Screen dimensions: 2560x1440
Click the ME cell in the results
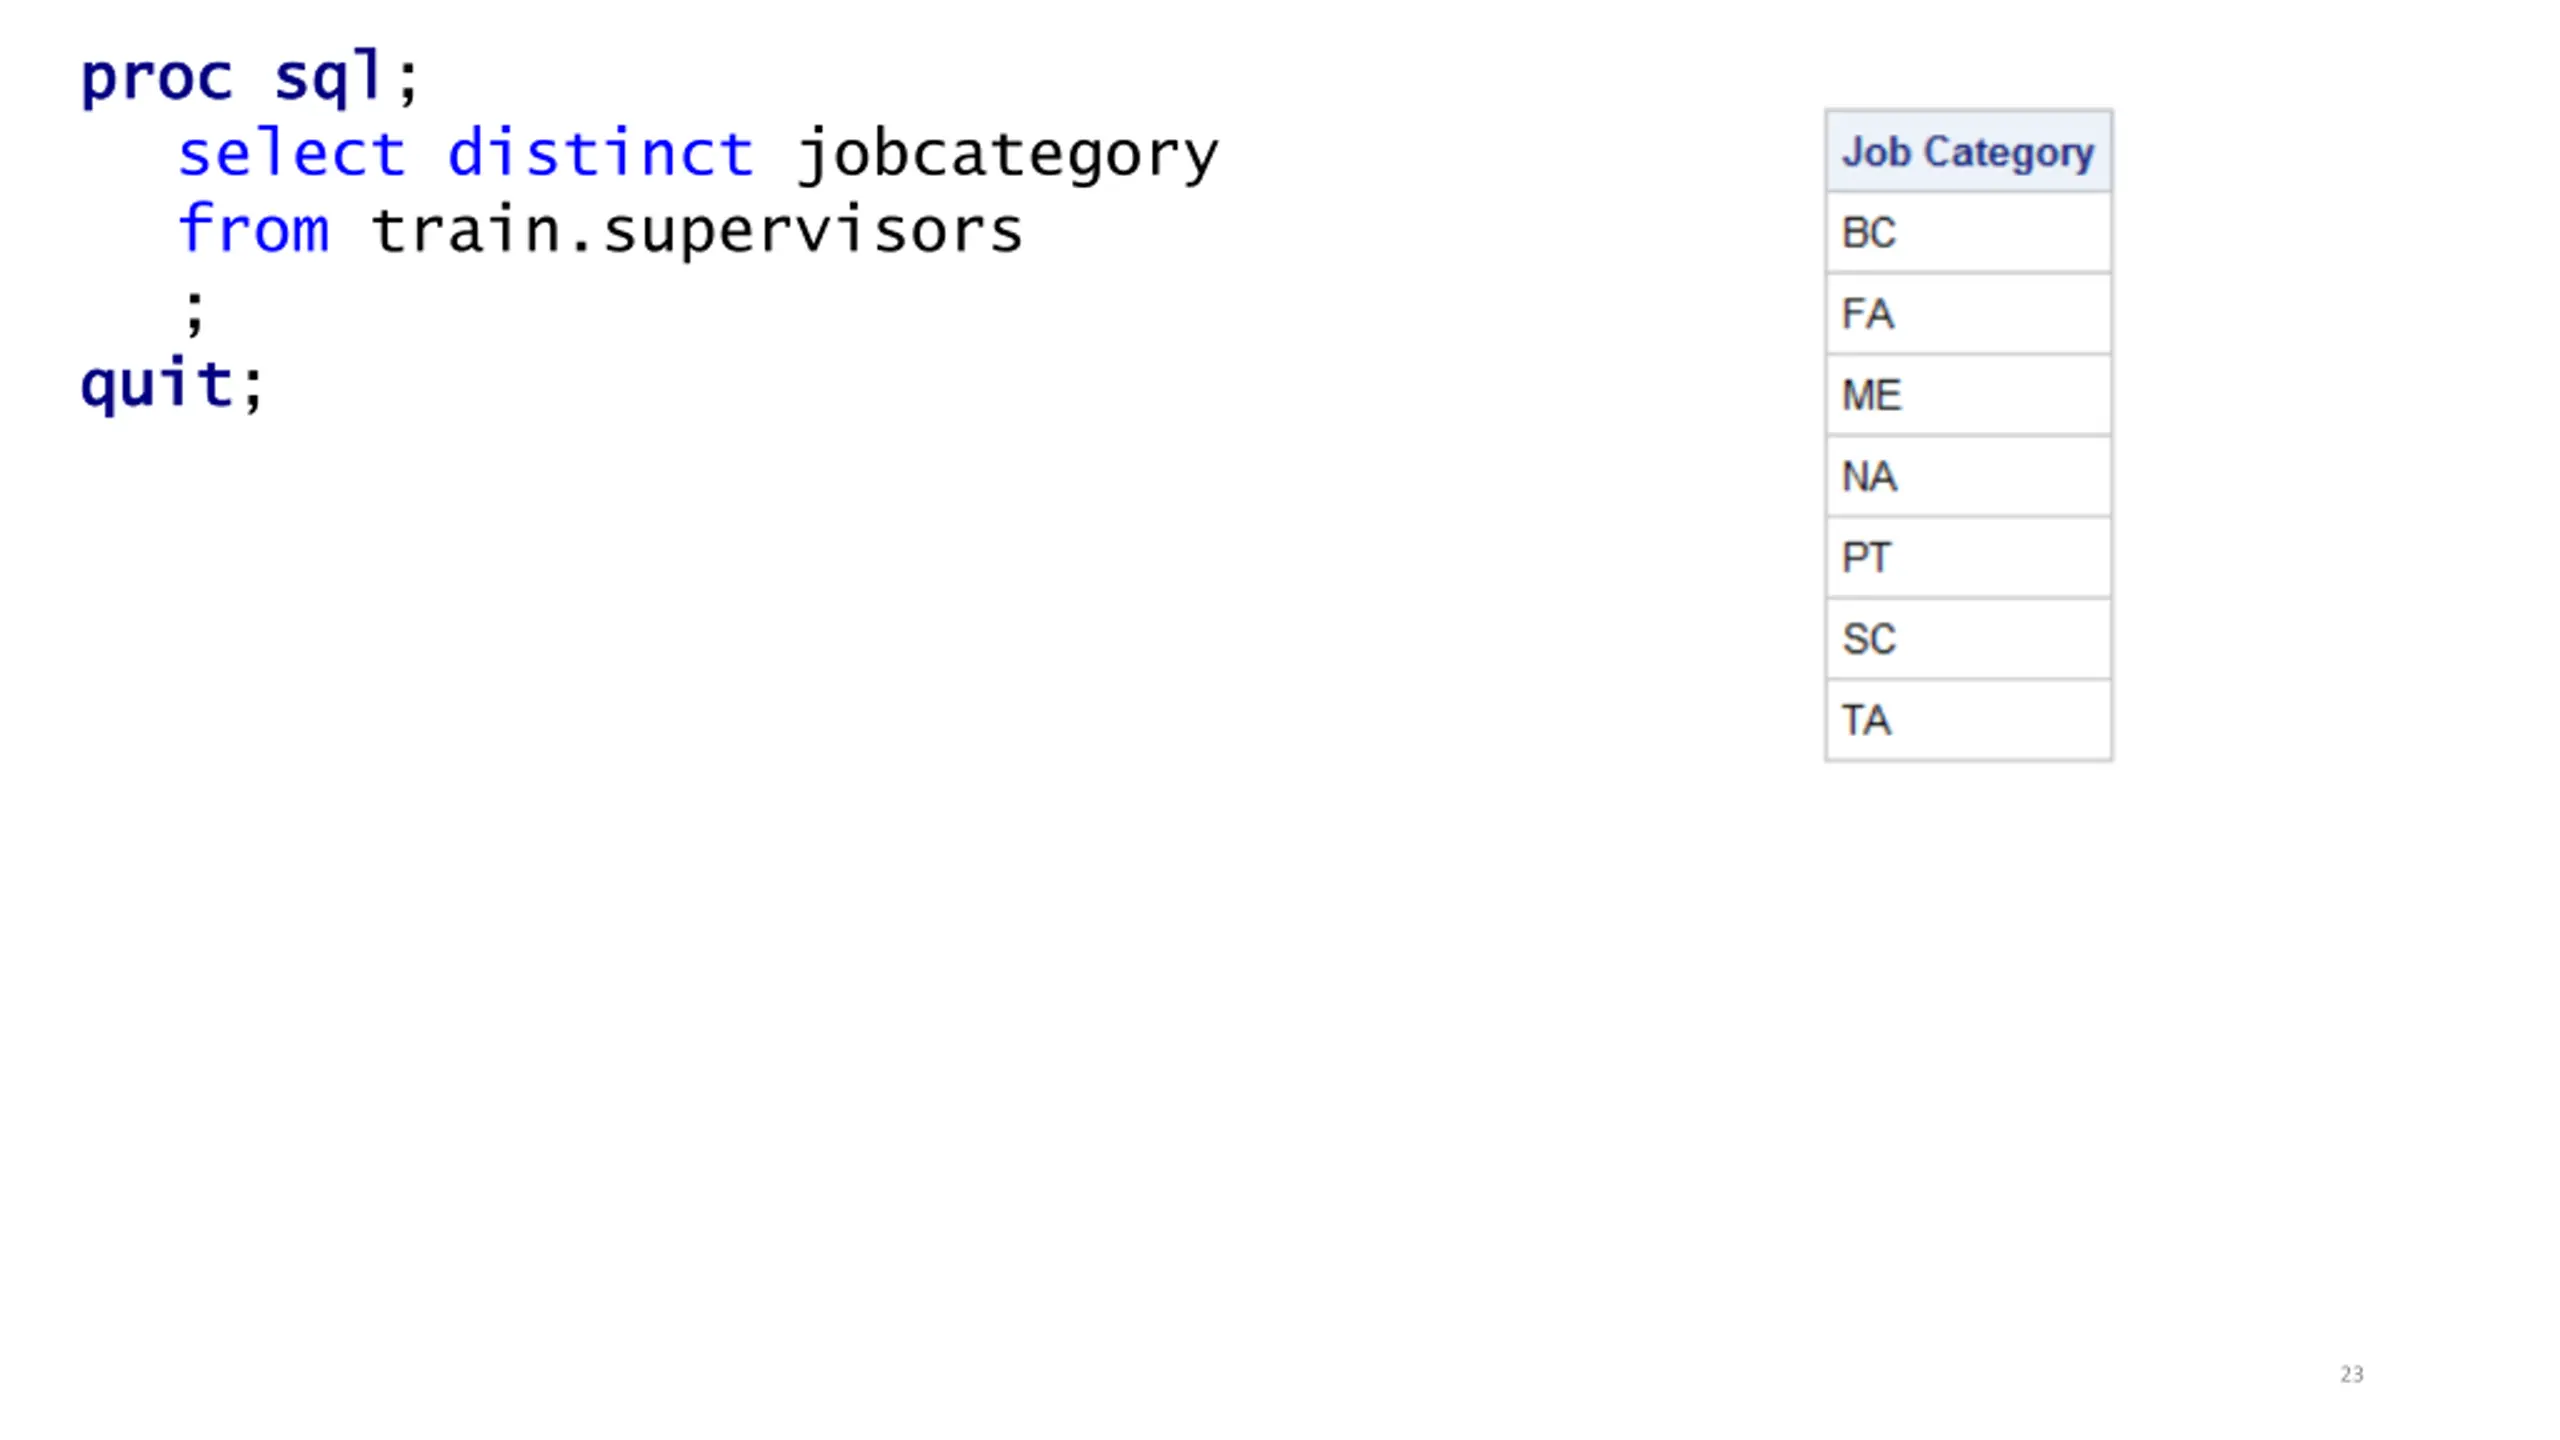(1968, 395)
